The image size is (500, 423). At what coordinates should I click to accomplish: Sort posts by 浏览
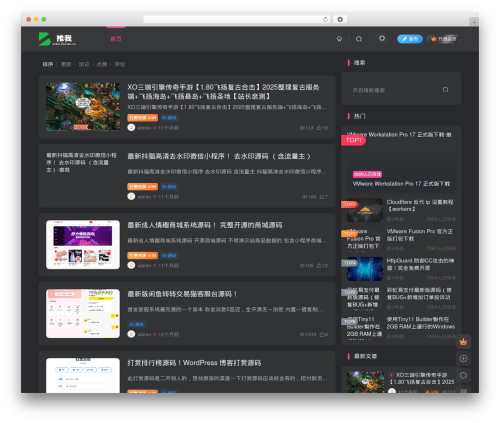[84, 64]
